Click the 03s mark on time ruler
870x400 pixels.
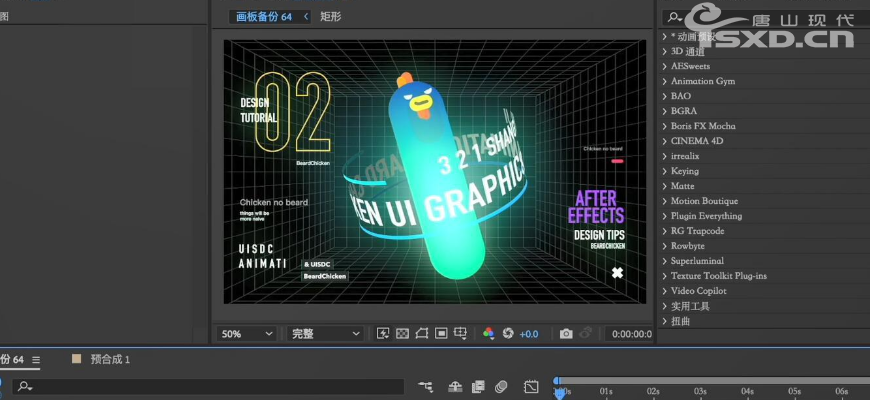click(700, 392)
